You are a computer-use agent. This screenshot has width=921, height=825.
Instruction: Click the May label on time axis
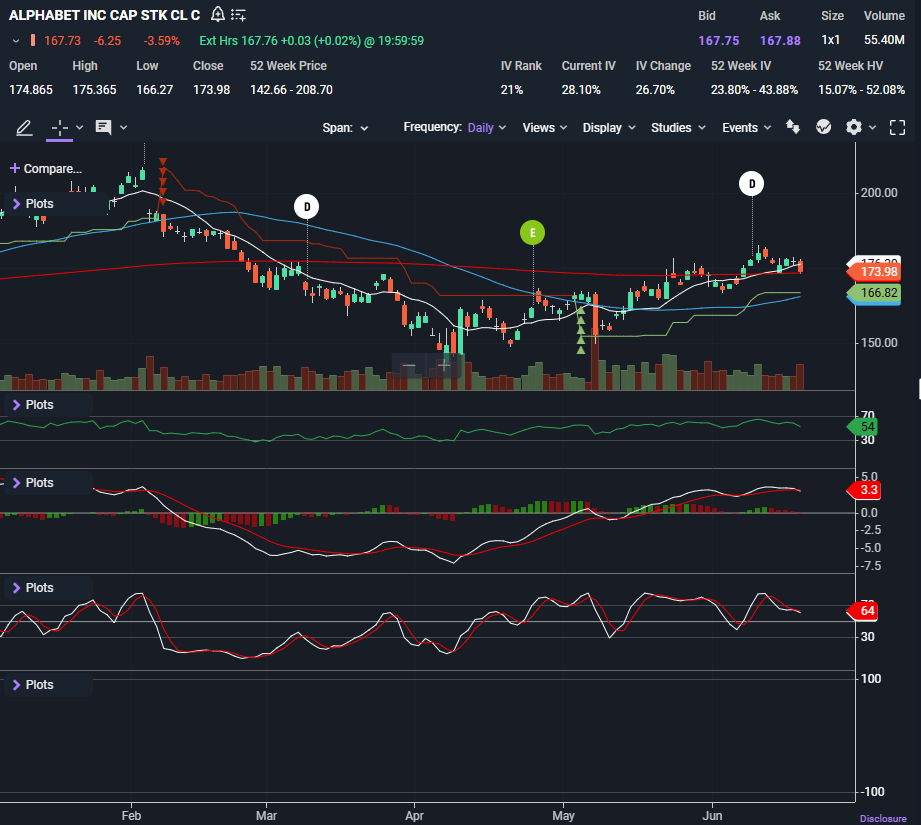[x=563, y=816]
